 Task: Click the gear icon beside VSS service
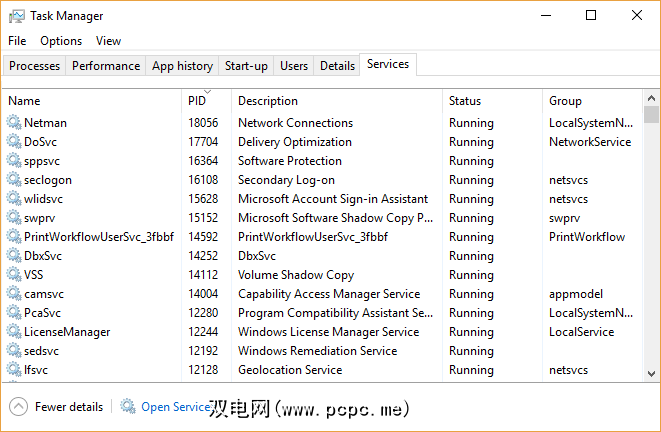pos(14,275)
